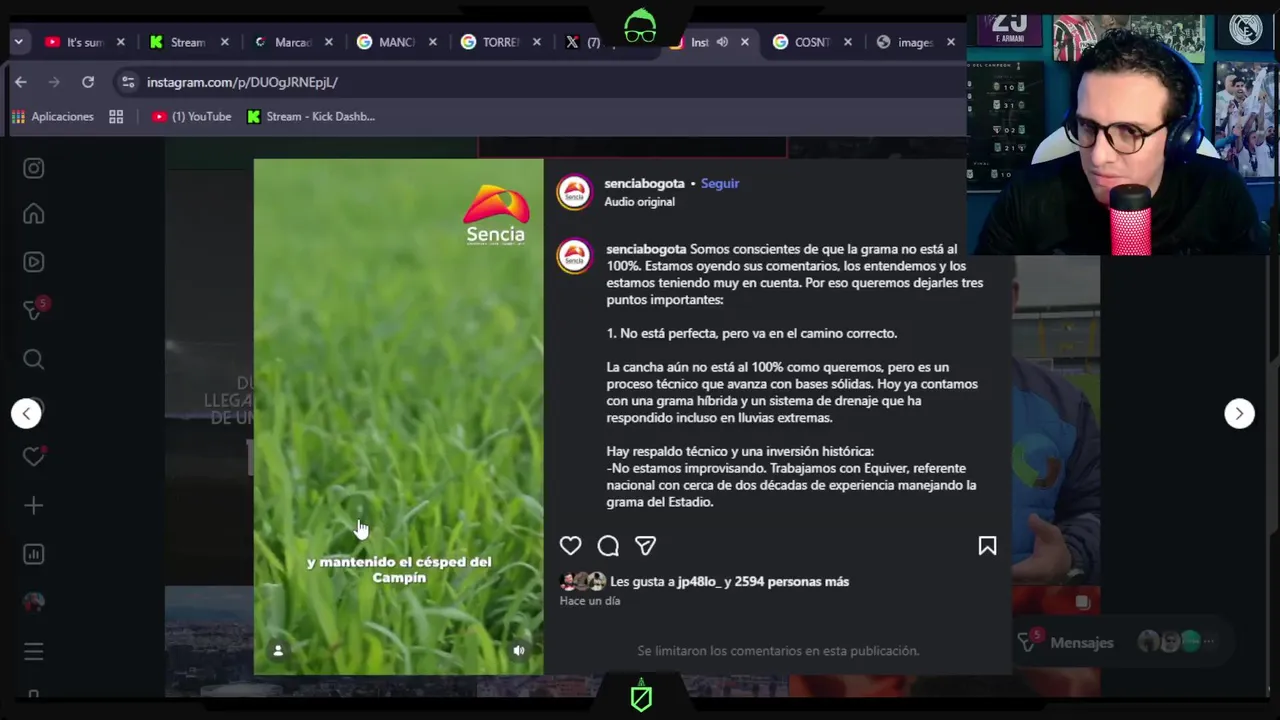The width and height of the screenshot is (1280, 720).
Task: Open comment bubble icon on post
Action: [608, 546]
